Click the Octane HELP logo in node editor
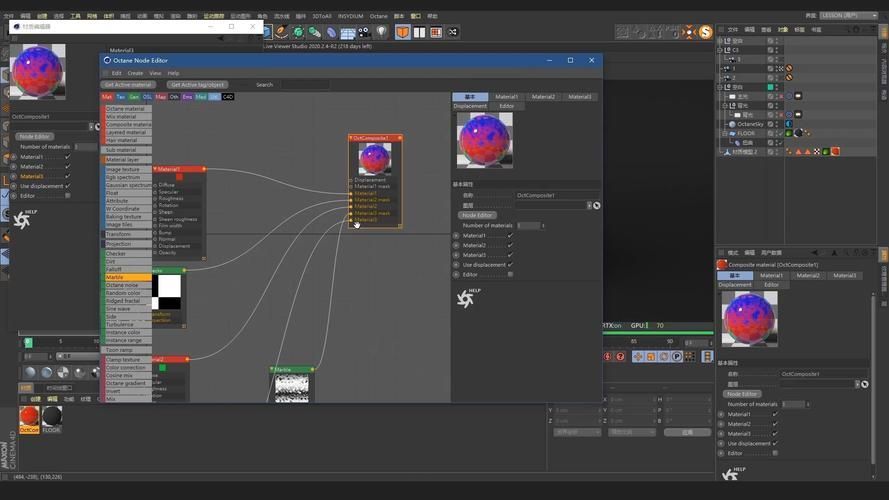Viewport: 889px width, 500px height. point(468,298)
